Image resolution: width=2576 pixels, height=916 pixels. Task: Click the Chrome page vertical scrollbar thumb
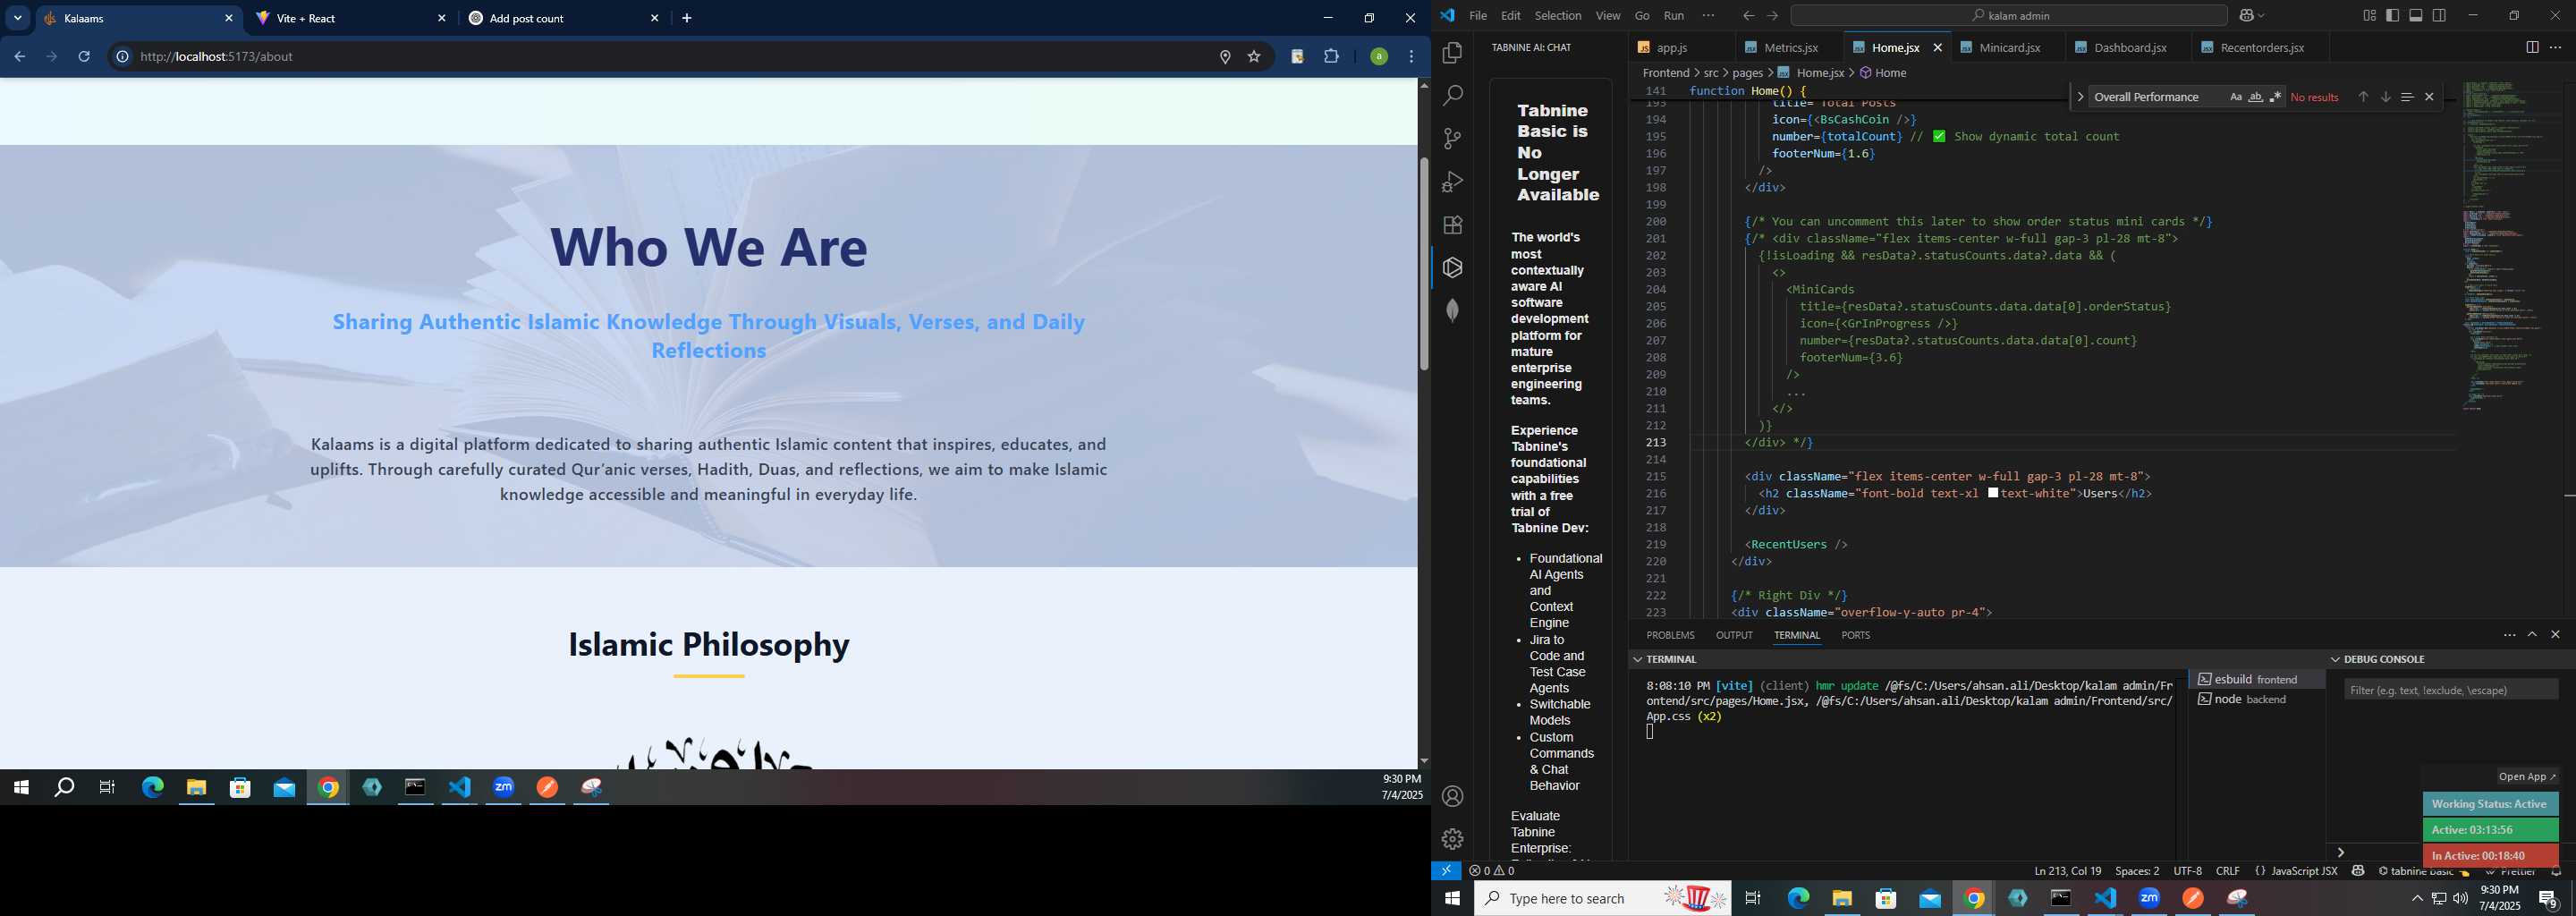pos(1424,265)
